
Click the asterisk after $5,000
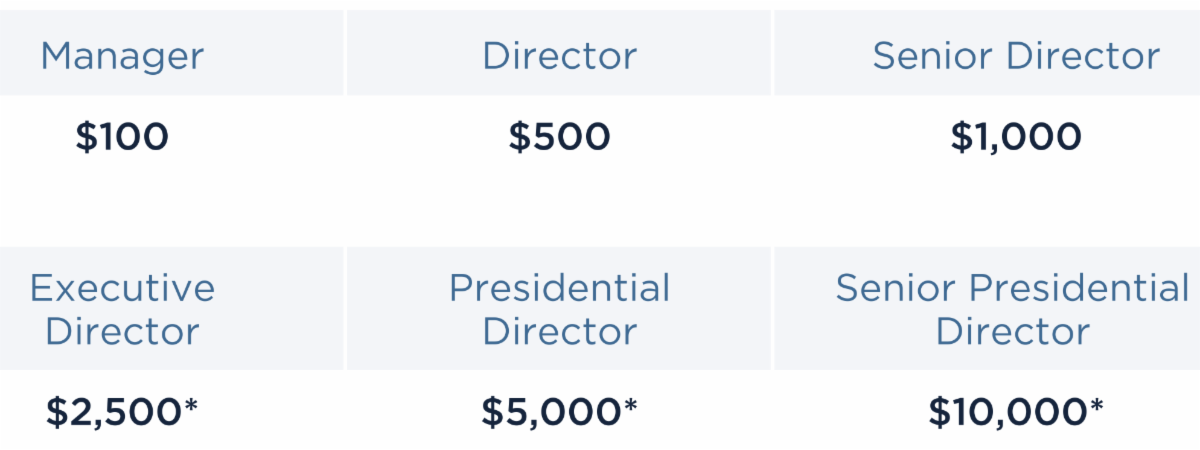click(x=630, y=407)
